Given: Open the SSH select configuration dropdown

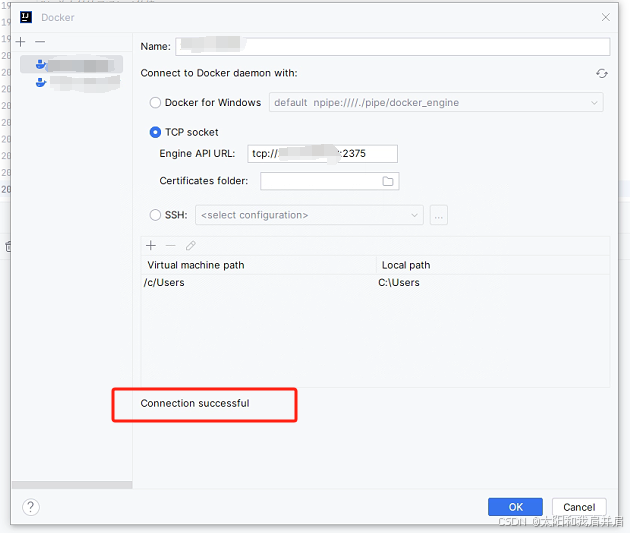Looking at the screenshot, I should pyautogui.click(x=309, y=215).
